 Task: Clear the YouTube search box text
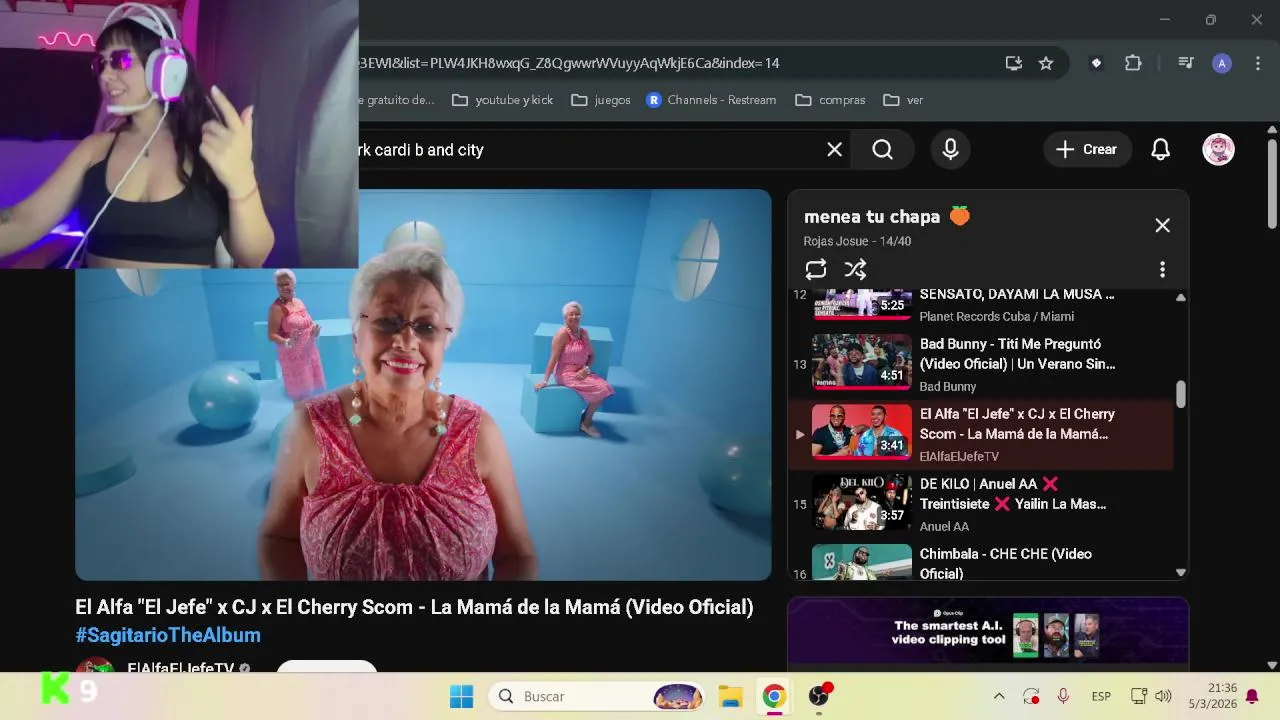click(x=834, y=150)
